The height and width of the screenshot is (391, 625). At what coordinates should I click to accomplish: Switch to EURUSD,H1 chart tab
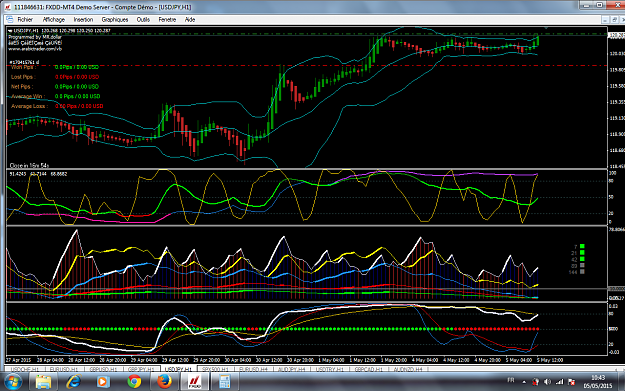point(63,369)
